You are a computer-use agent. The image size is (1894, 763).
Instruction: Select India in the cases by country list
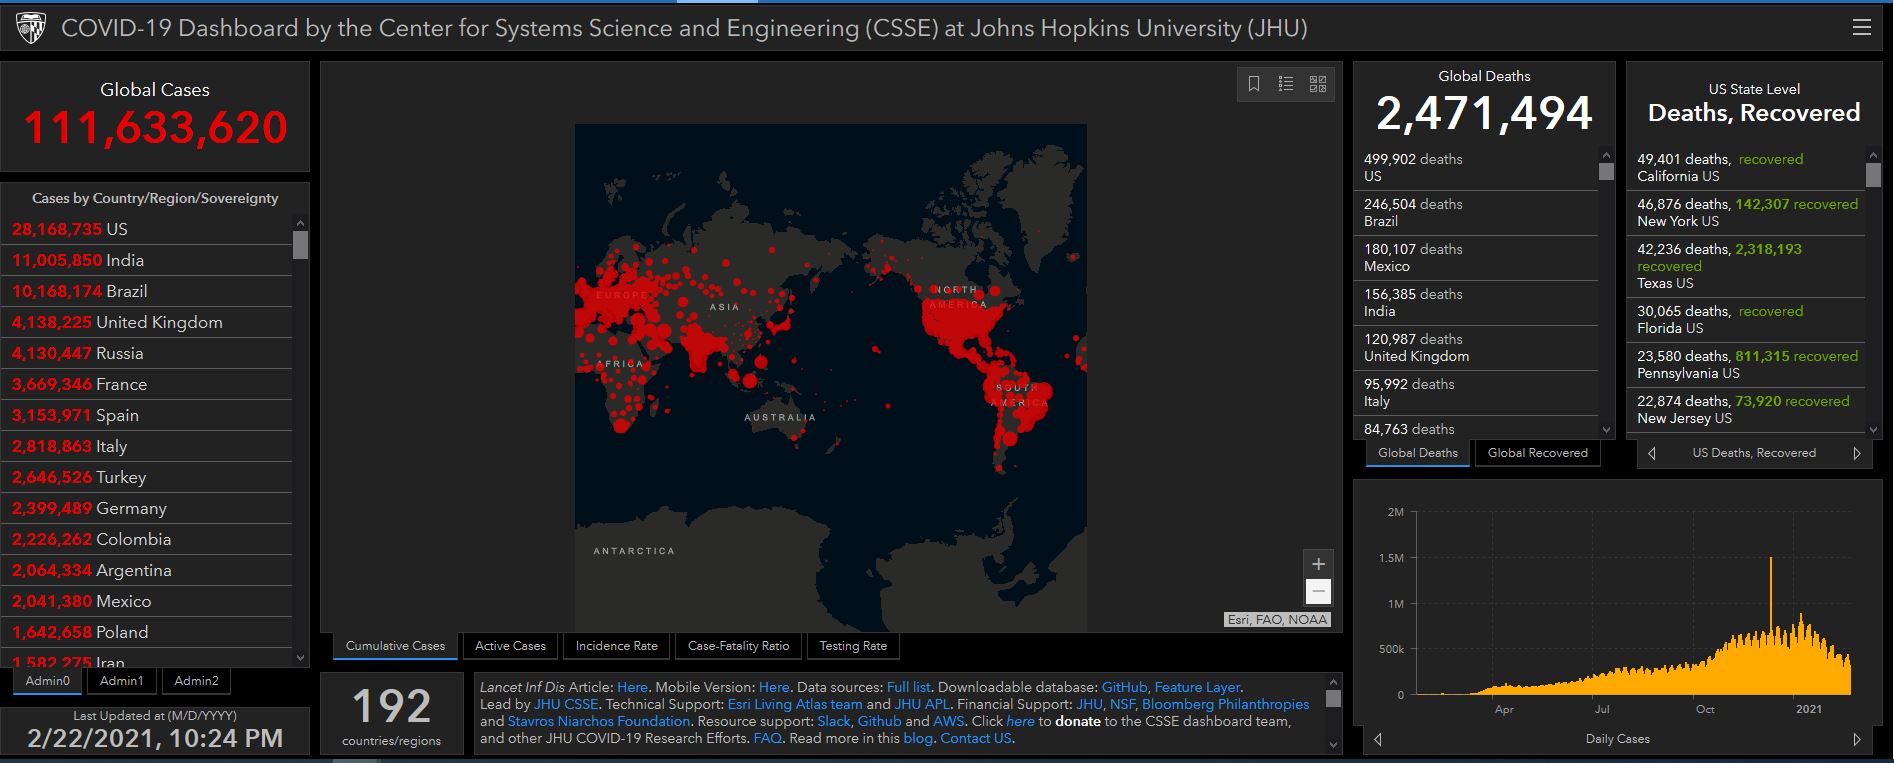pos(125,260)
